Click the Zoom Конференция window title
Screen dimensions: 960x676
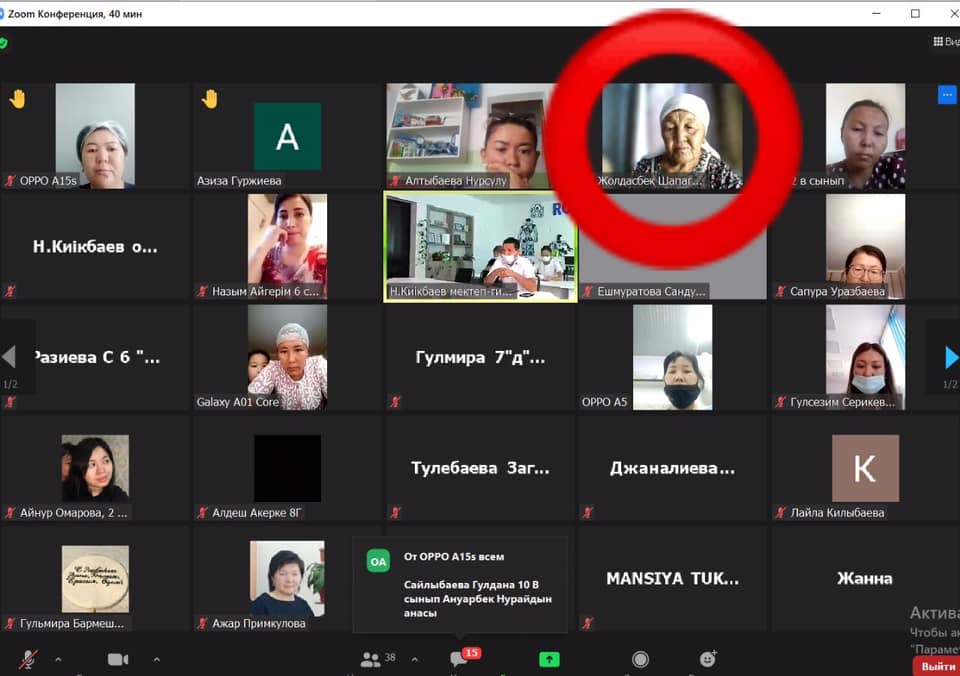pyautogui.click(x=75, y=13)
